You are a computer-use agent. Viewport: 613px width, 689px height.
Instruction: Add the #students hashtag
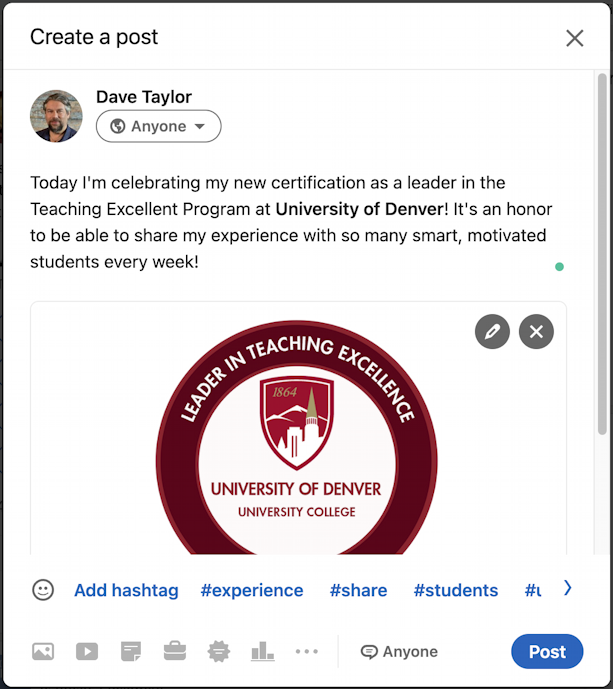456,590
